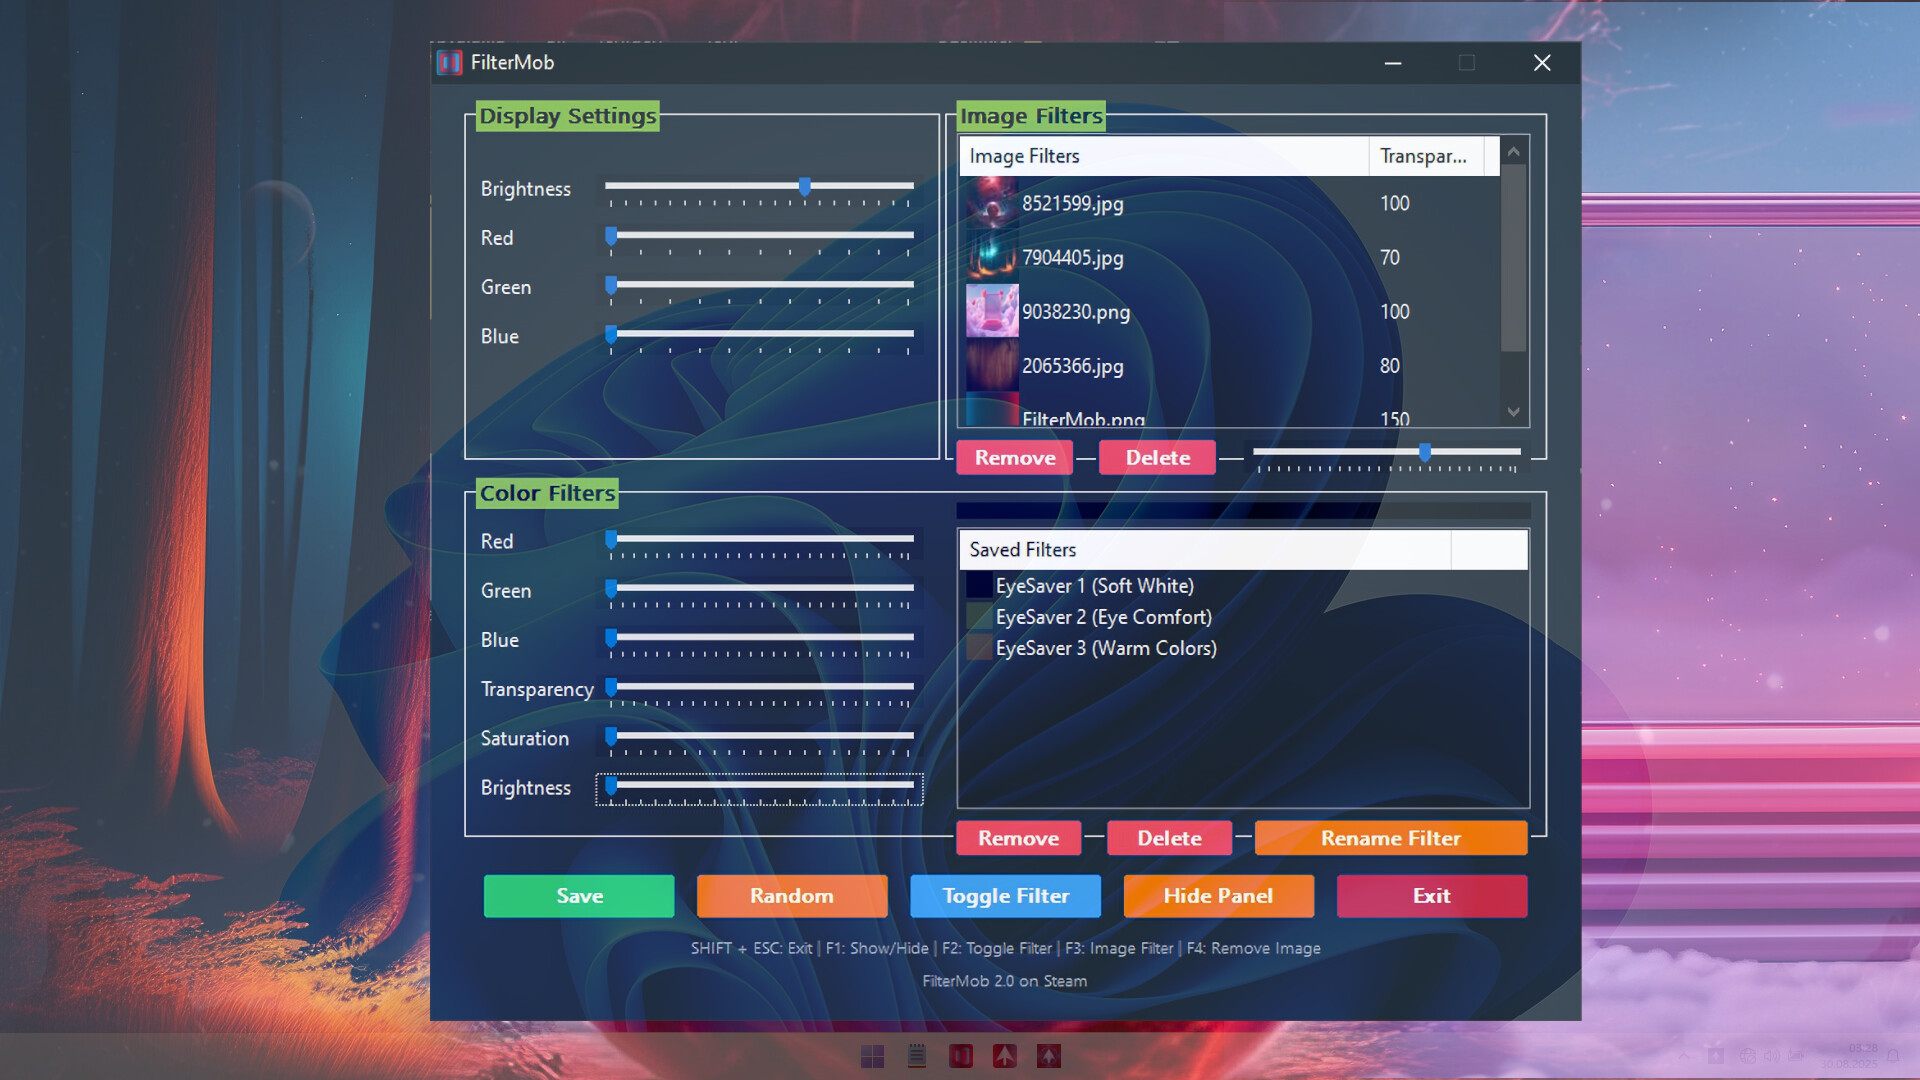Rename the selected saved filter
This screenshot has height=1080, width=1920.
pos(1390,837)
